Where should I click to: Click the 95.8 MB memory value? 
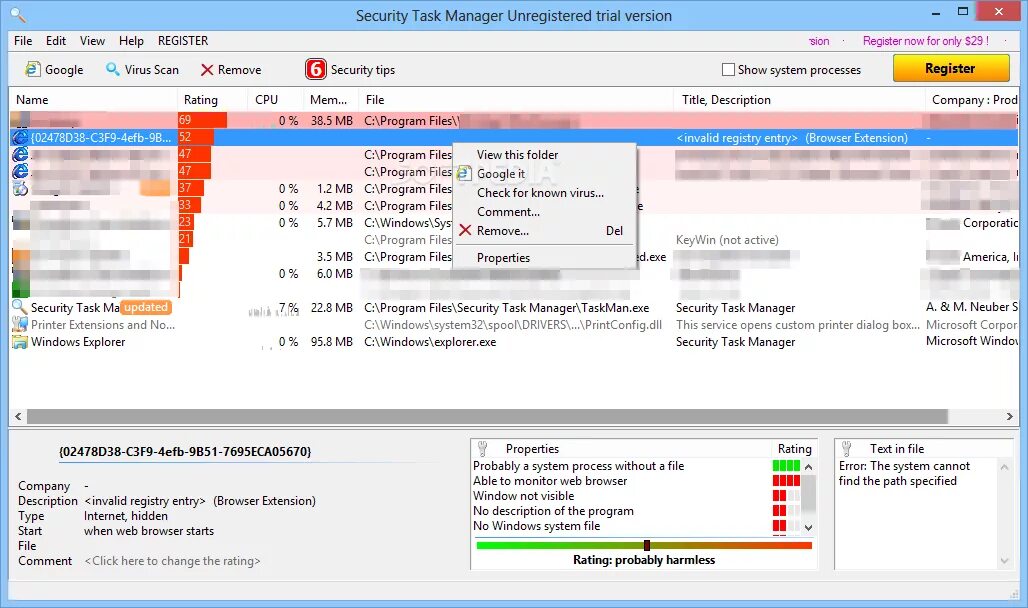(x=331, y=342)
